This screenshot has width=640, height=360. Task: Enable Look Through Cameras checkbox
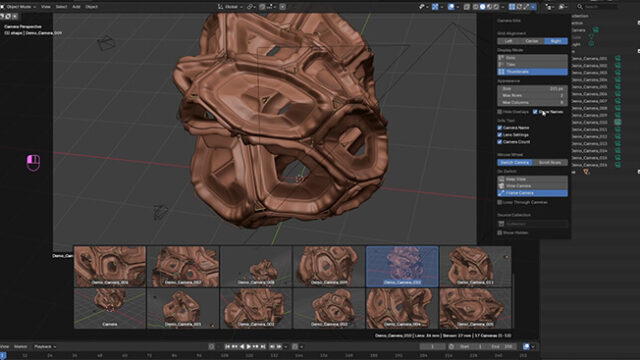tap(500, 202)
